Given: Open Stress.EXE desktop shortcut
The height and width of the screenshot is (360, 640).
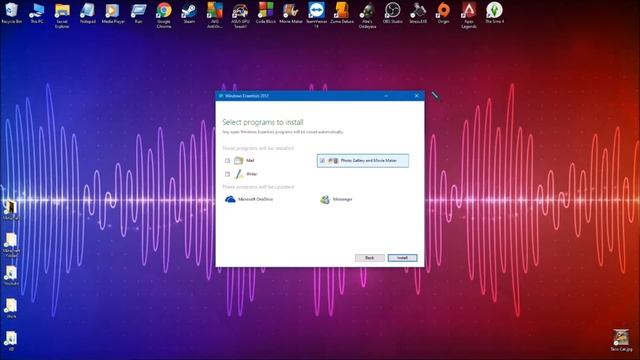Looking at the screenshot, I should tap(418, 13).
